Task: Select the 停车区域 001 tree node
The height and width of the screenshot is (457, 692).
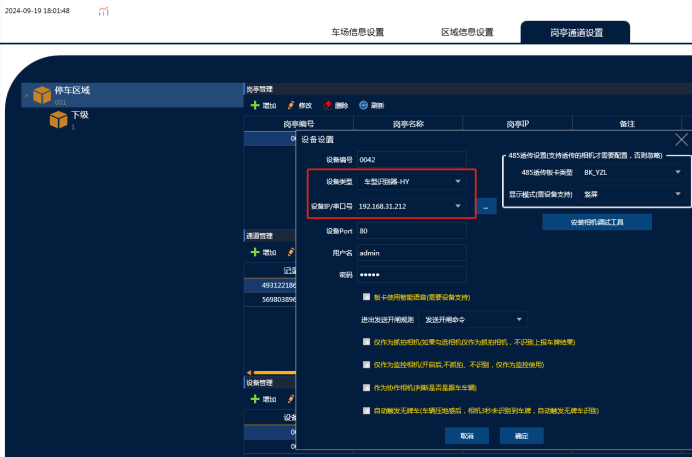Action: pos(132,95)
